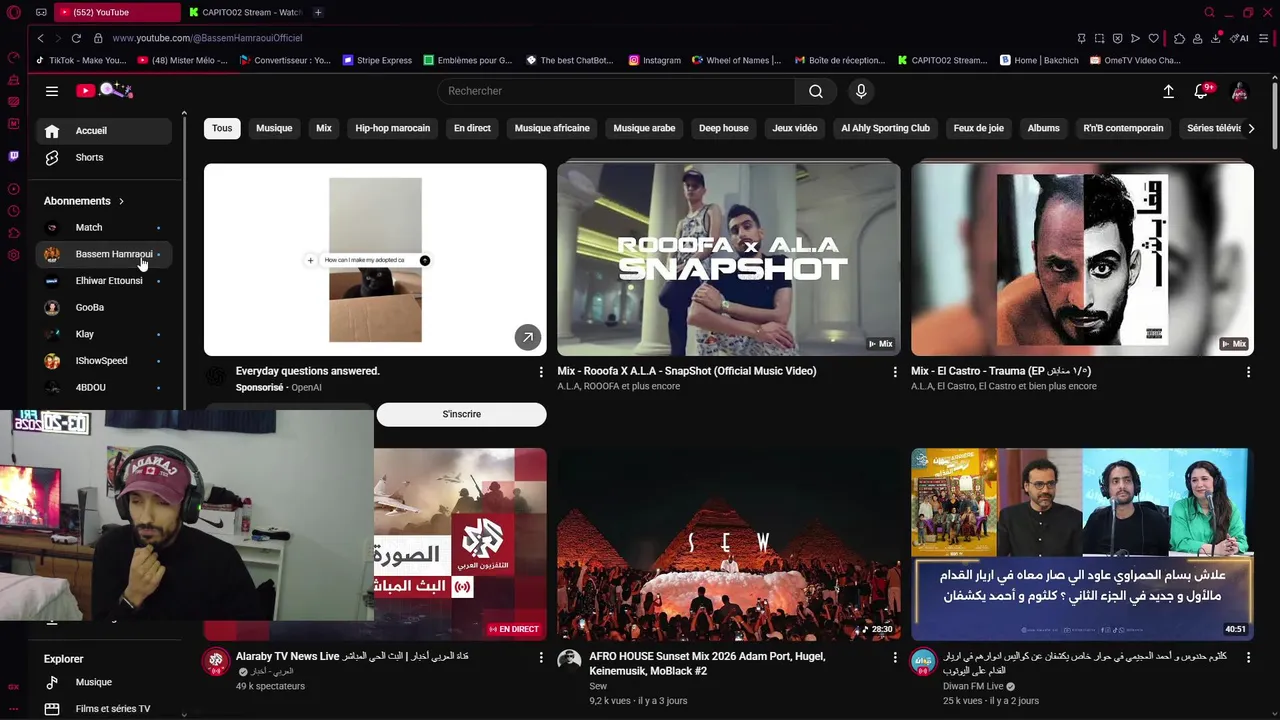The width and height of the screenshot is (1280, 720).
Task: Expand the Abonnements section chevron
Action: 121,201
